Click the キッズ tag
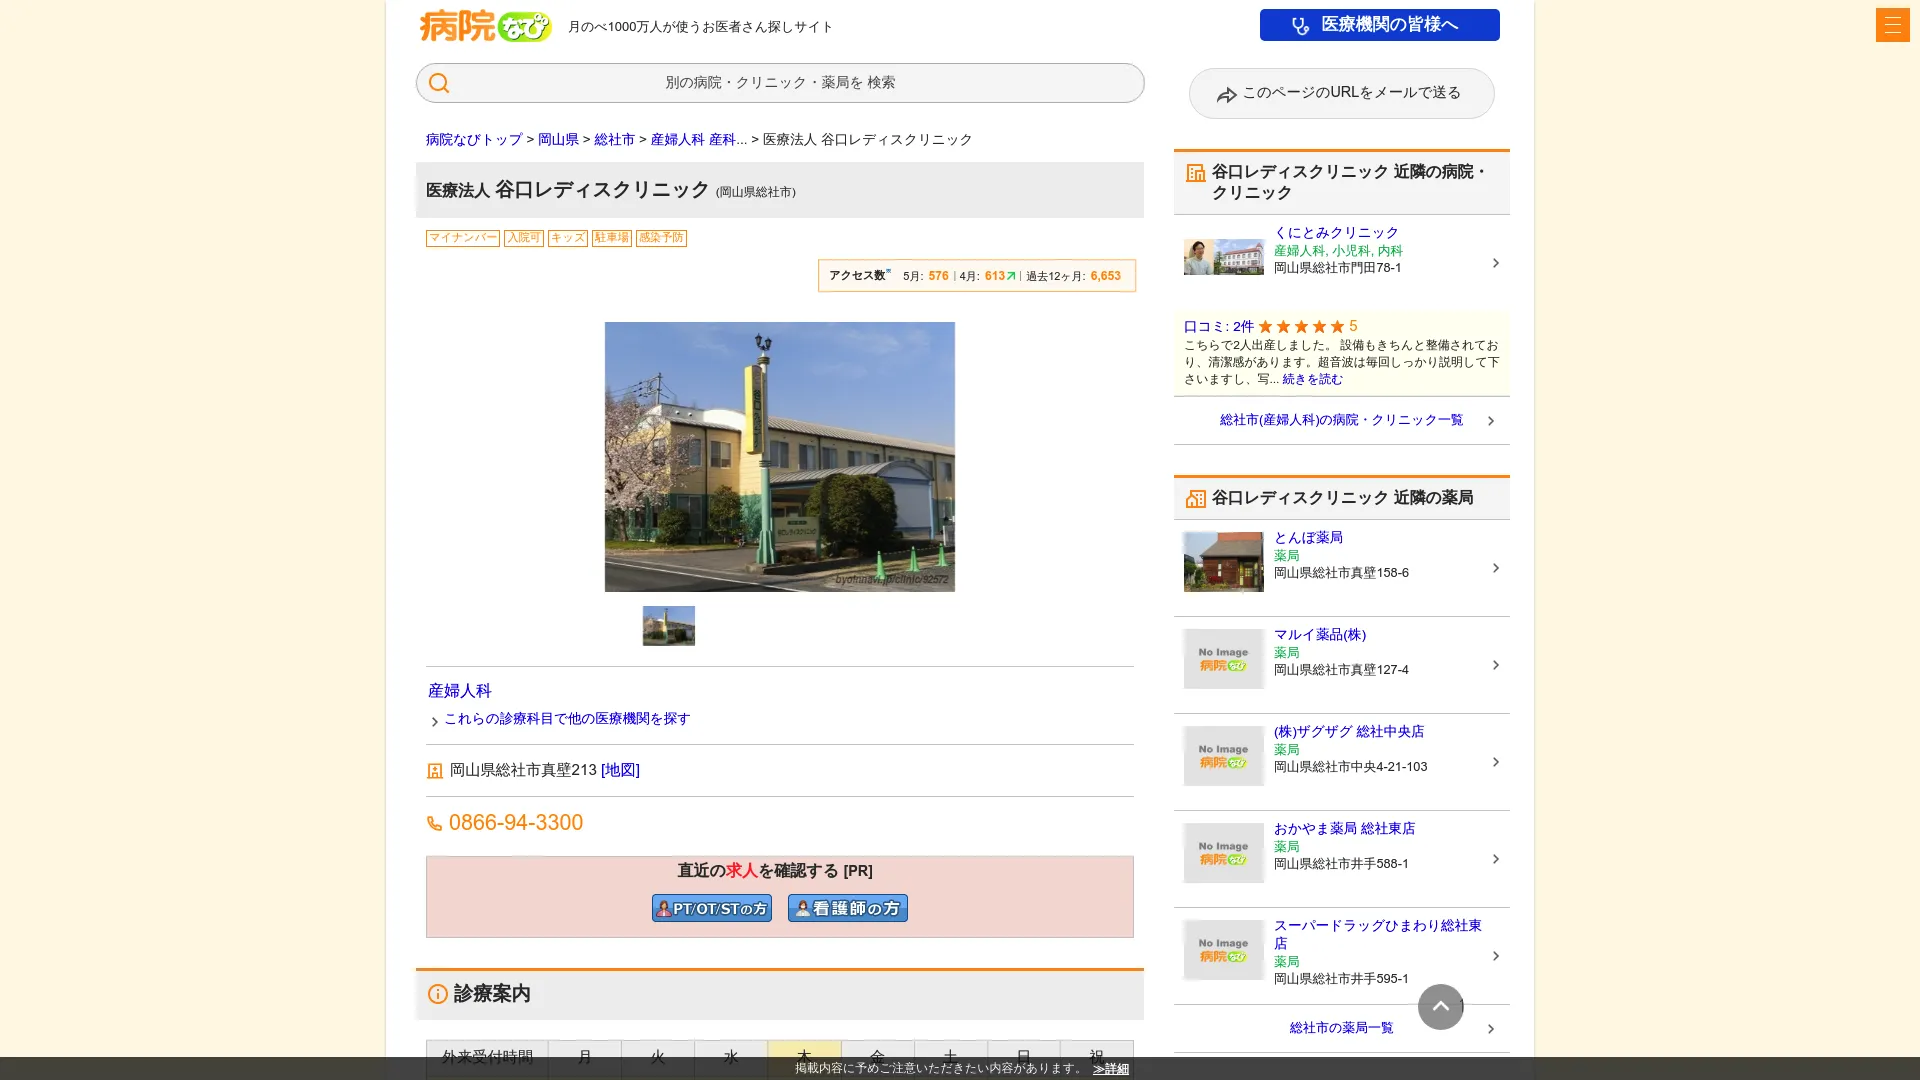This screenshot has height=1080, width=1920. (567, 238)
